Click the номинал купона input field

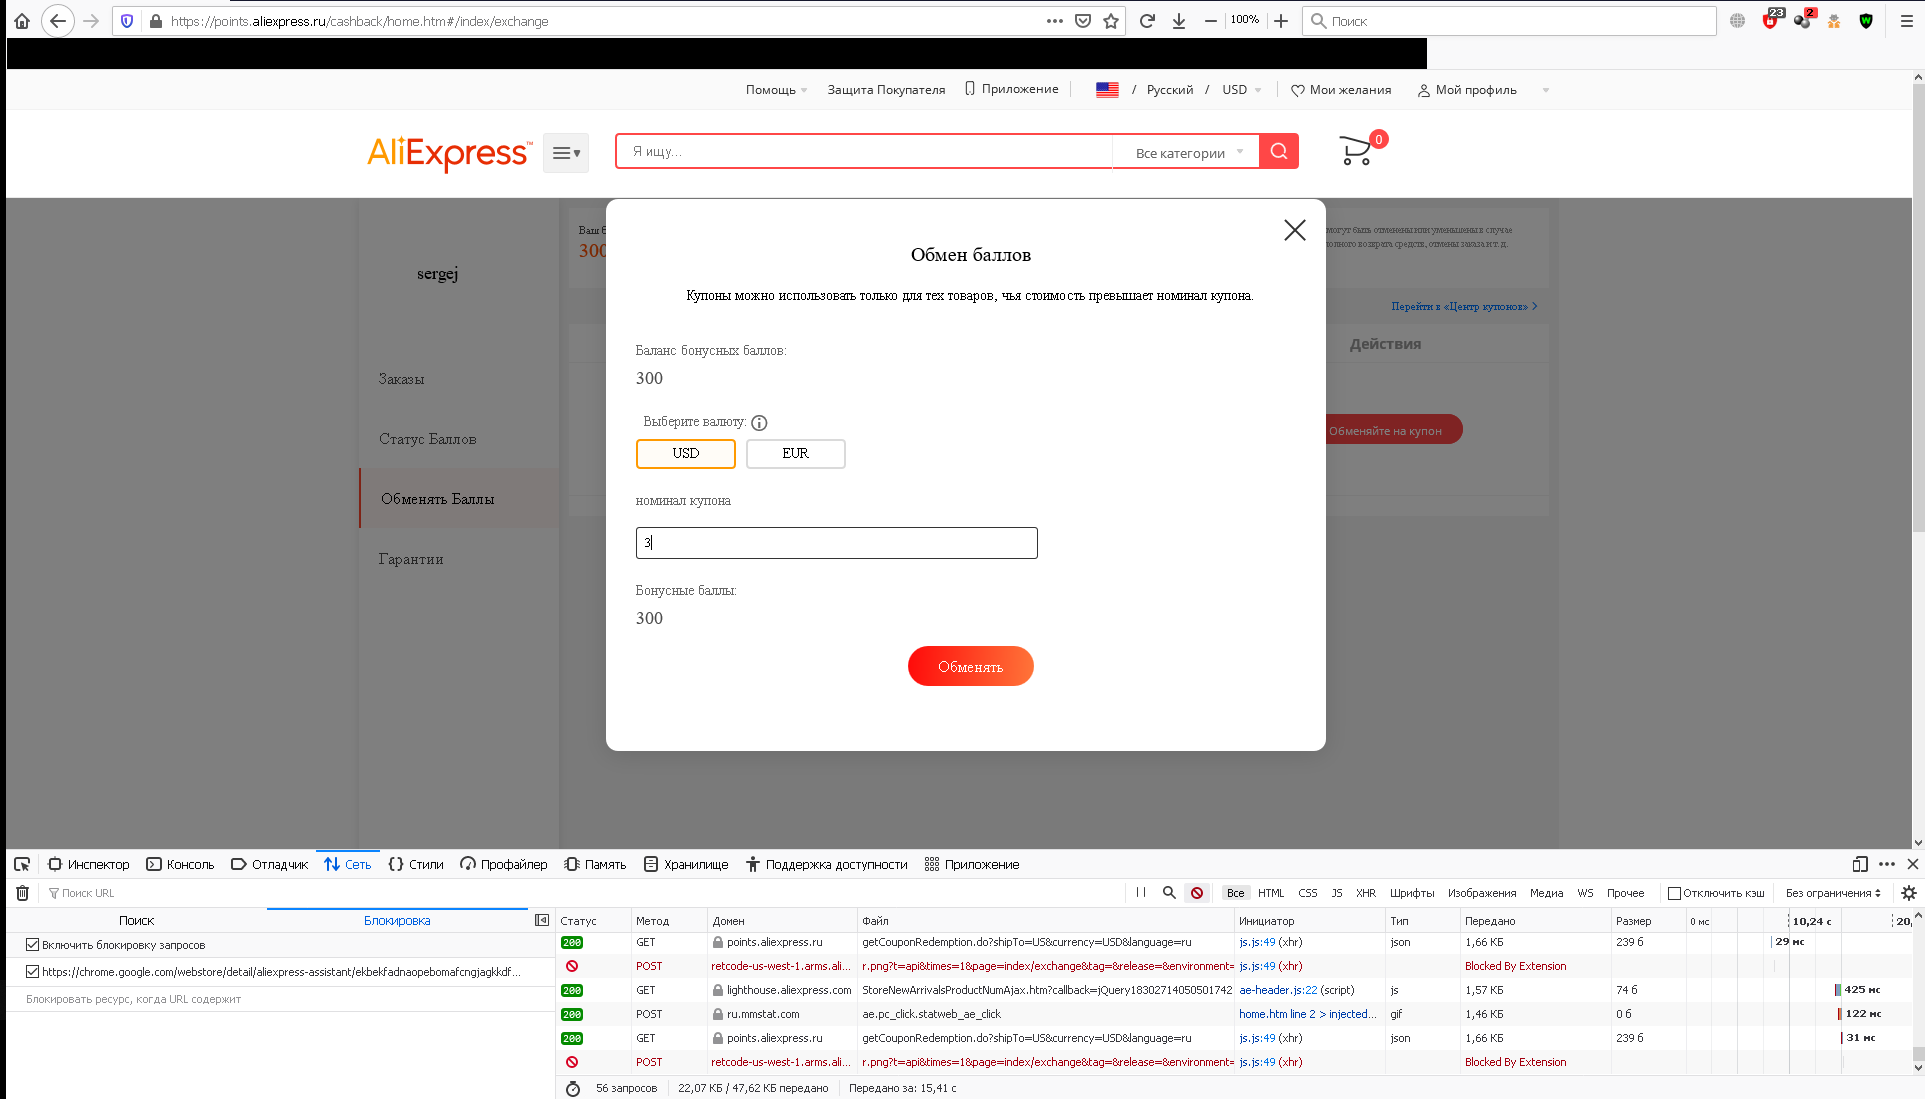(837, 543)
